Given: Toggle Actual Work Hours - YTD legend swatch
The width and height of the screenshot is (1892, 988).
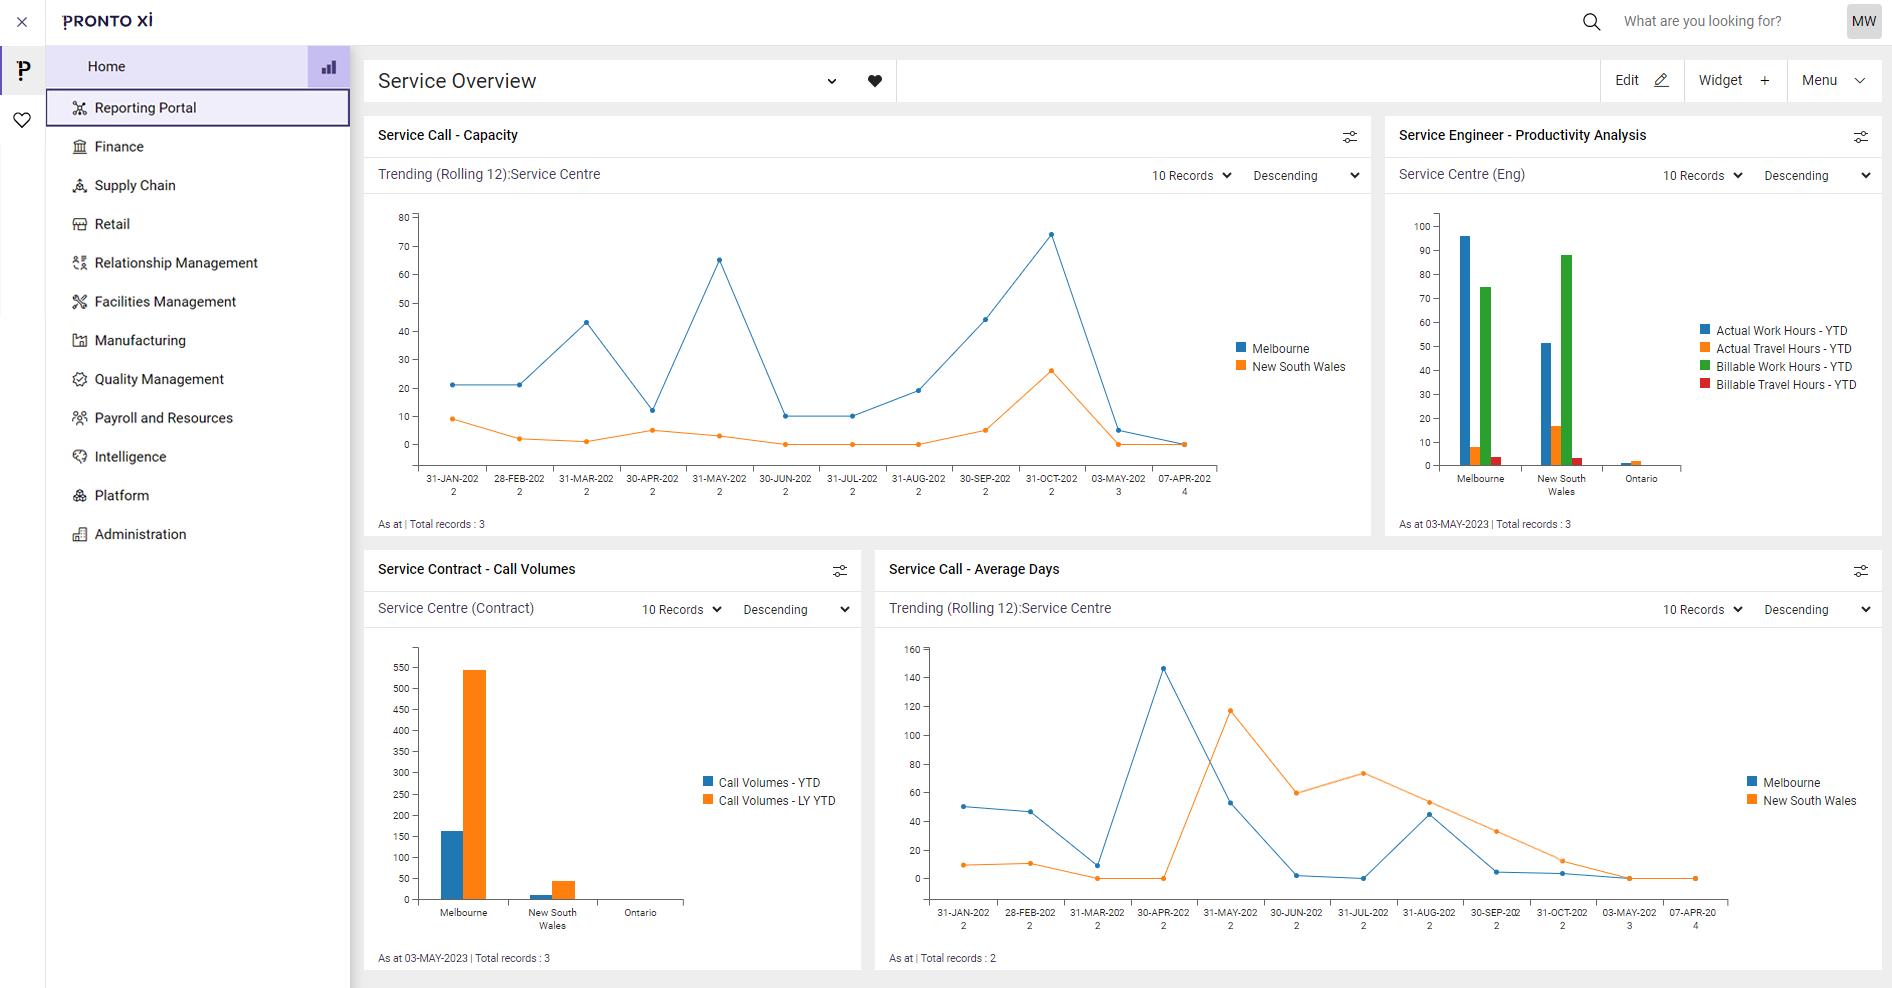Looking at the screenshot, I should (x=1705, y=329).
